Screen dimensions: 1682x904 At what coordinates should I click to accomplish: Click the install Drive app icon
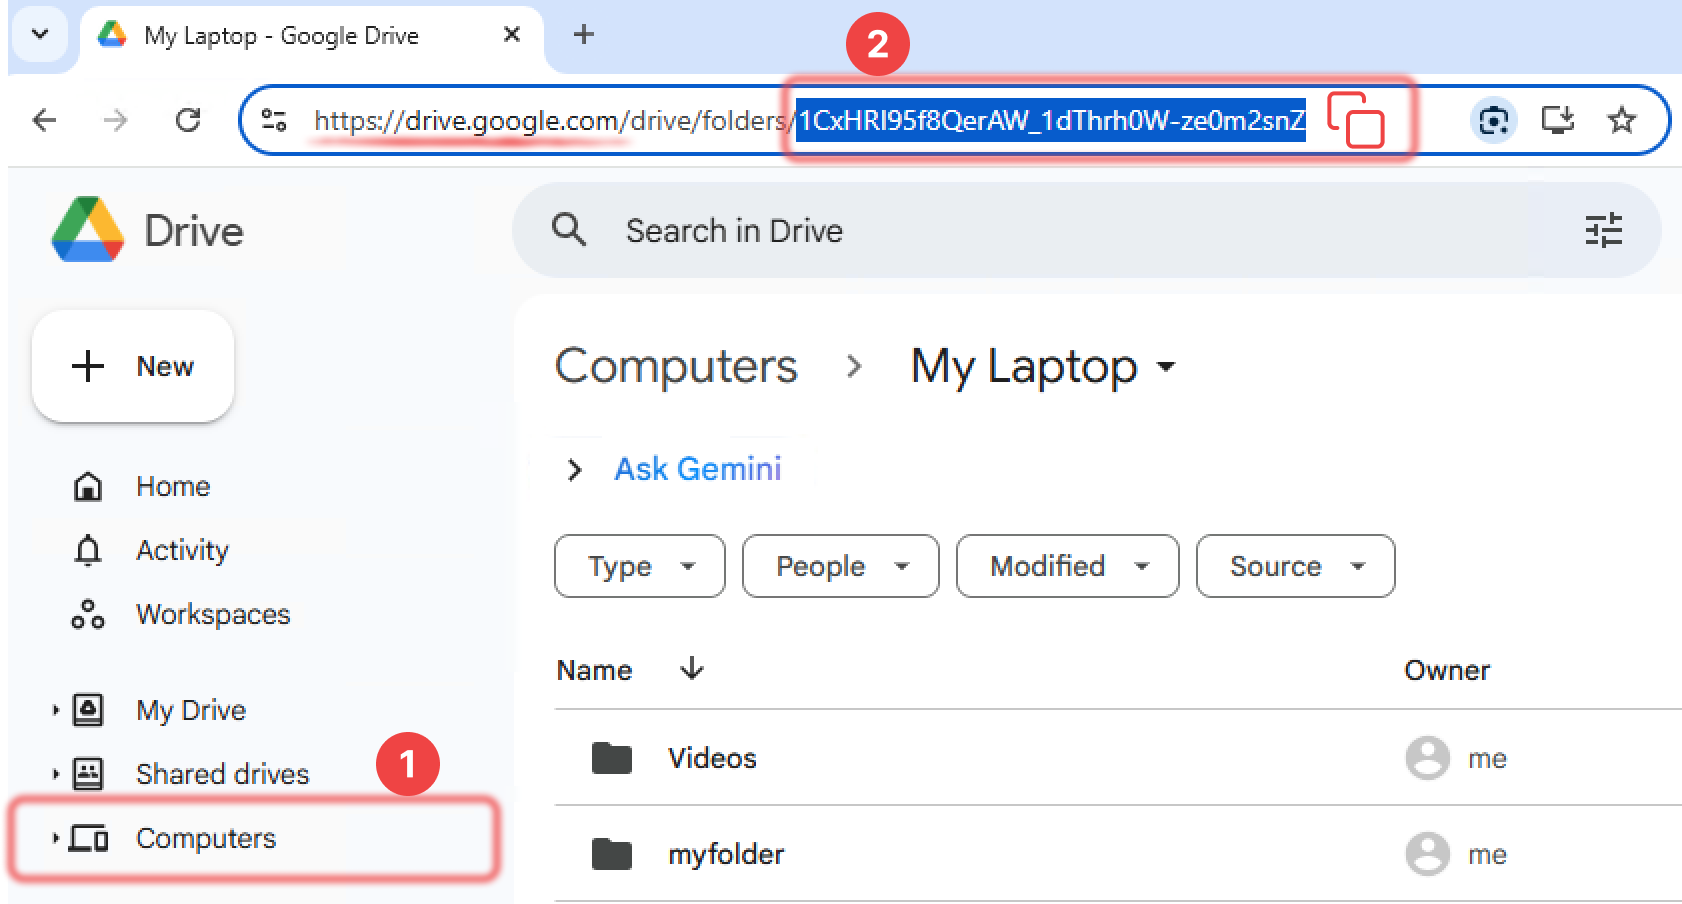1557,120
